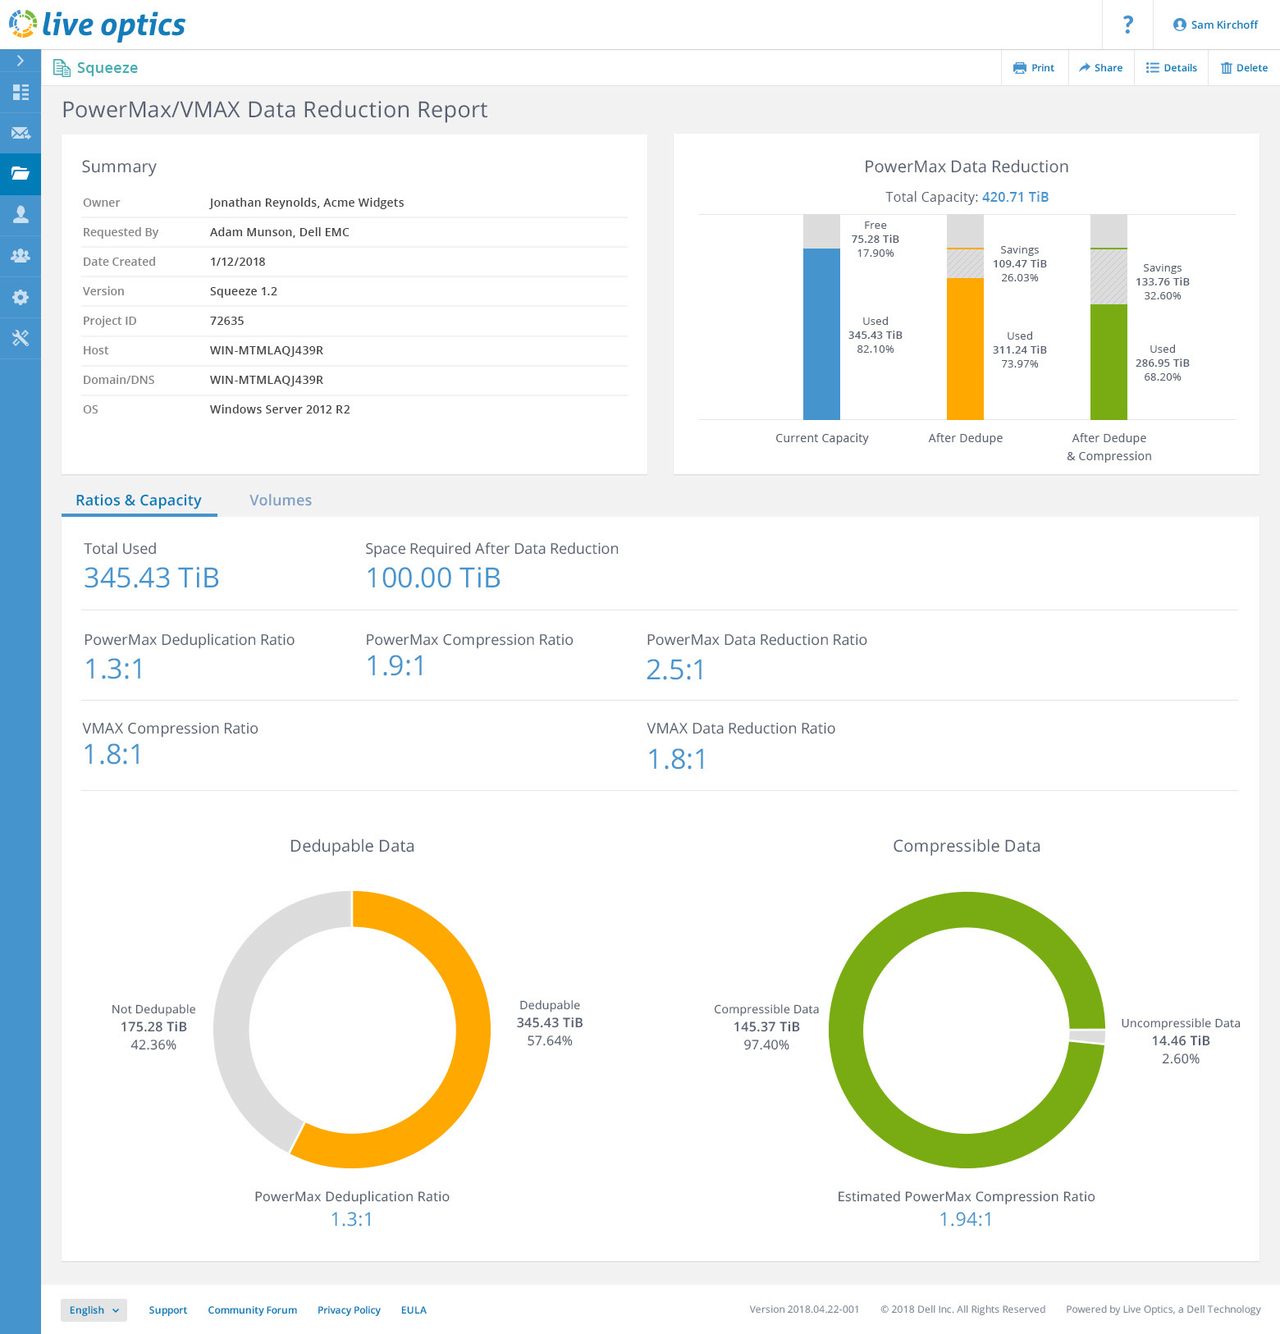
Task: Click the Date Created 1/12/2018 value
Action: [x=238, y=262]
